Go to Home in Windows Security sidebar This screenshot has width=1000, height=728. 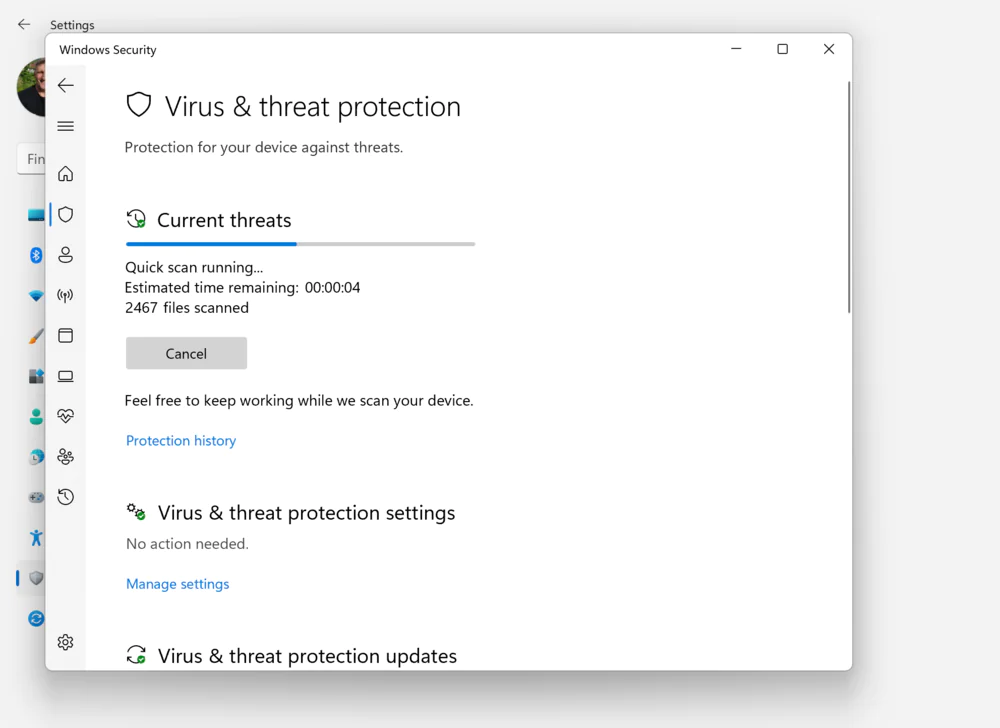tap(66, 174)
